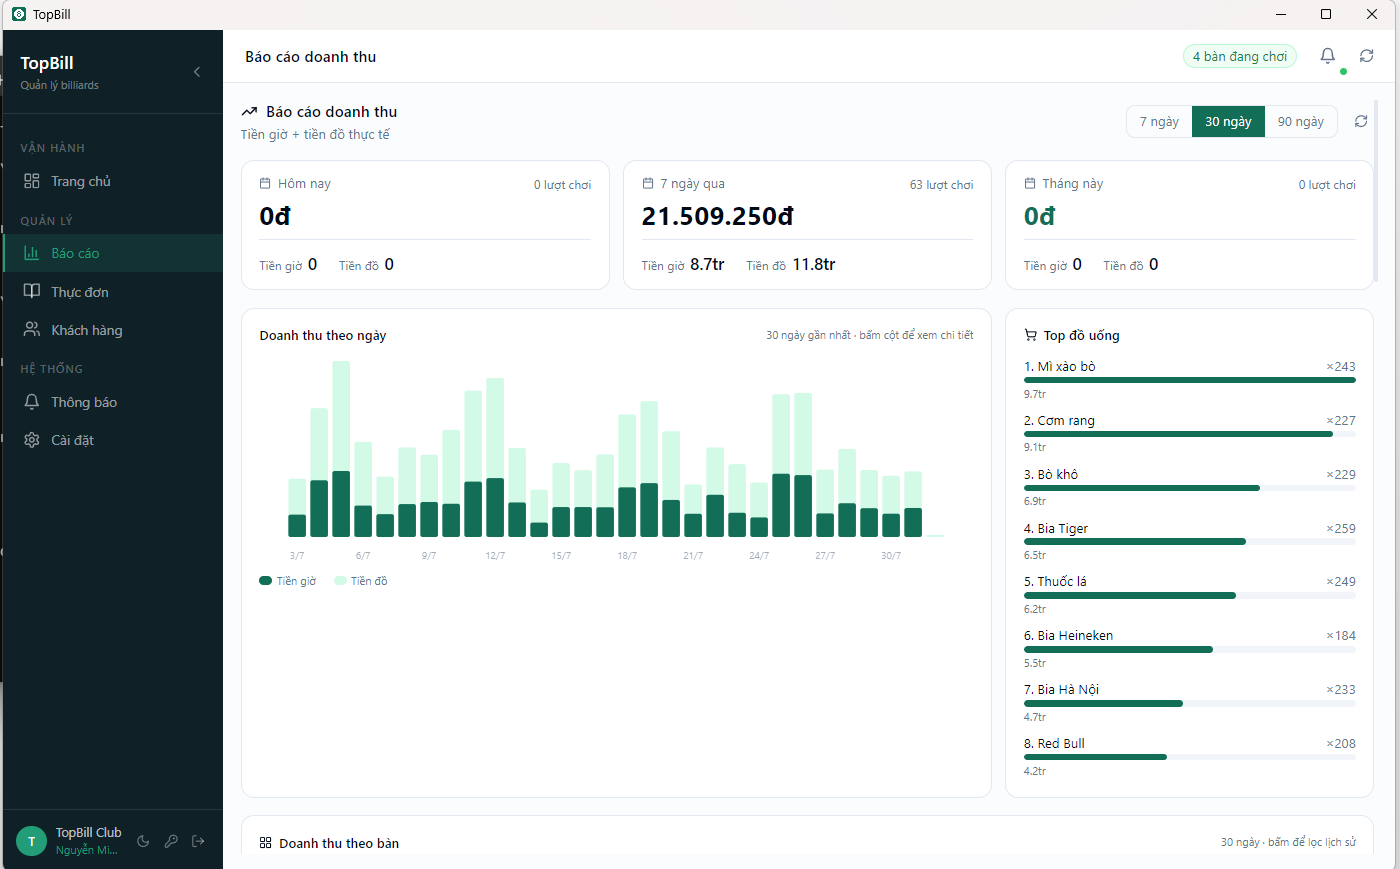Open the 7 ngày qua revenue card
Image resolution: width=1400 pixels, height=869 pixels.
pos(807,225)
